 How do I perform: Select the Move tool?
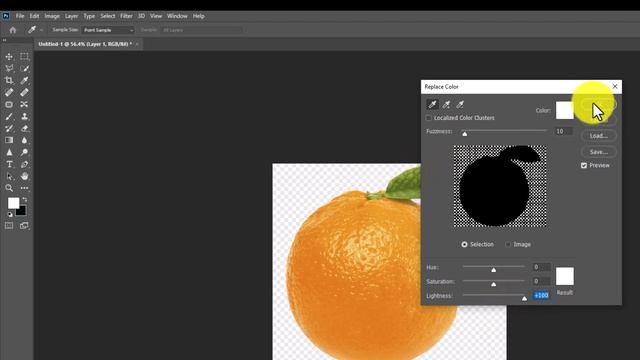click(x=9, y=57)
